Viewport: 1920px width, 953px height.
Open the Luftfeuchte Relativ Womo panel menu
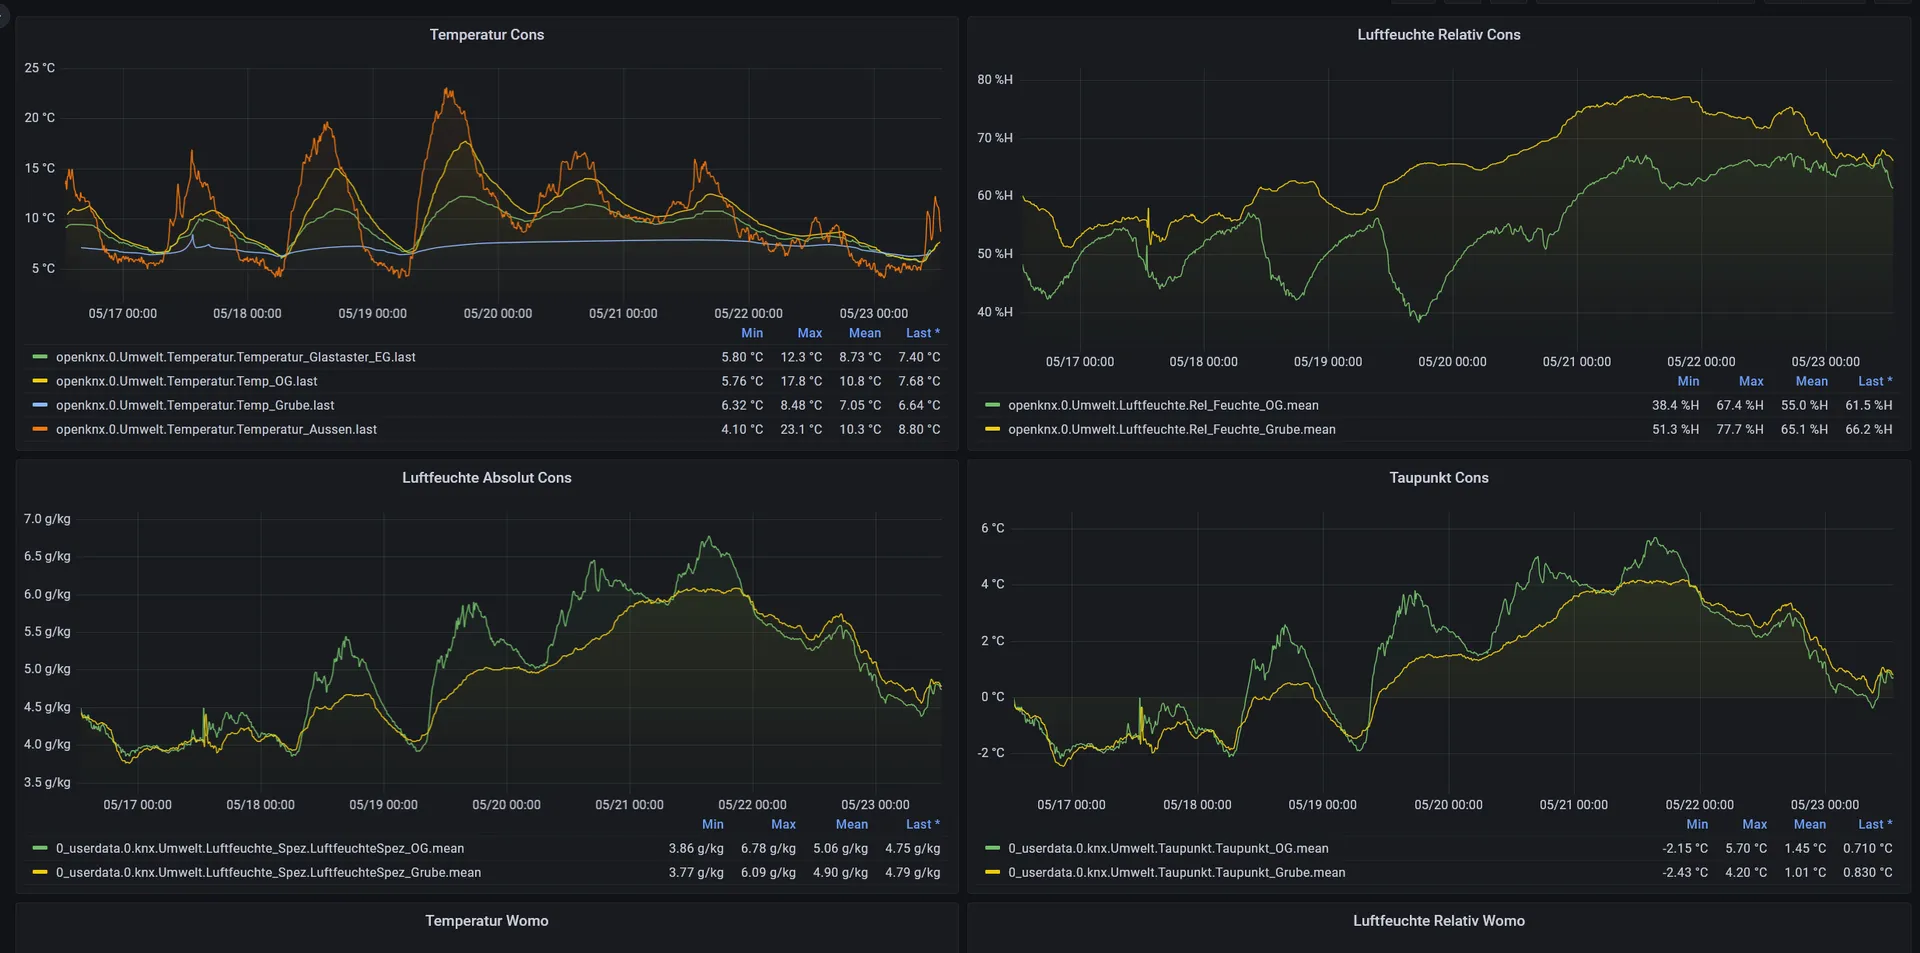1438,921
